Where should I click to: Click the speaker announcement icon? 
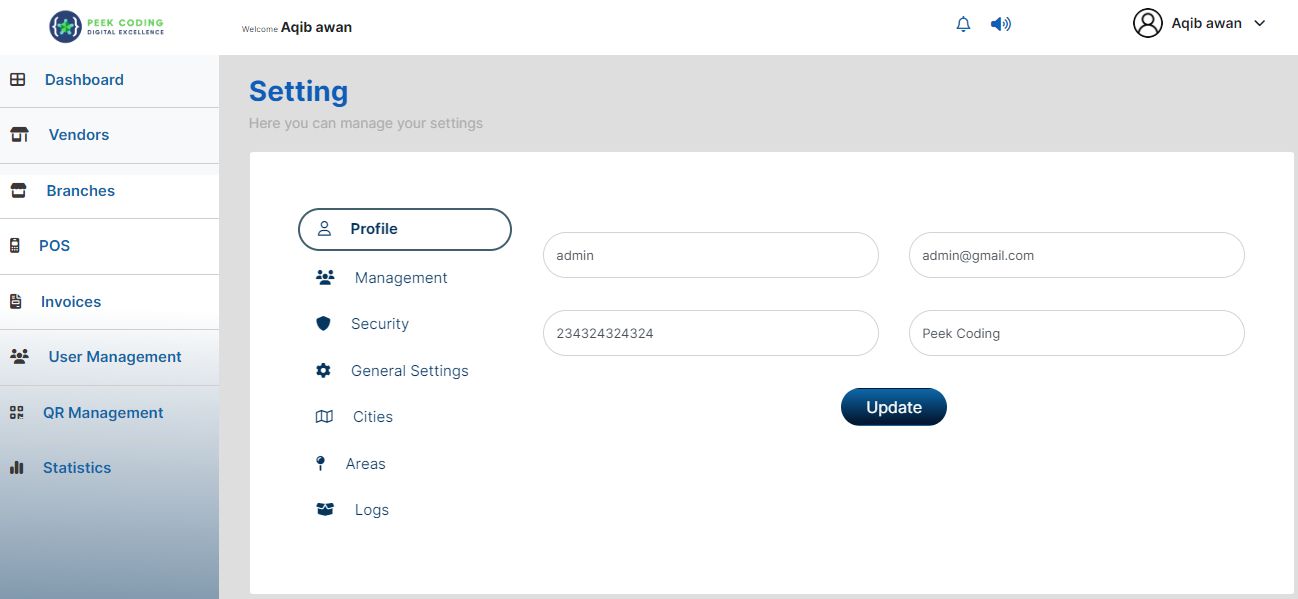point(1000,24)
